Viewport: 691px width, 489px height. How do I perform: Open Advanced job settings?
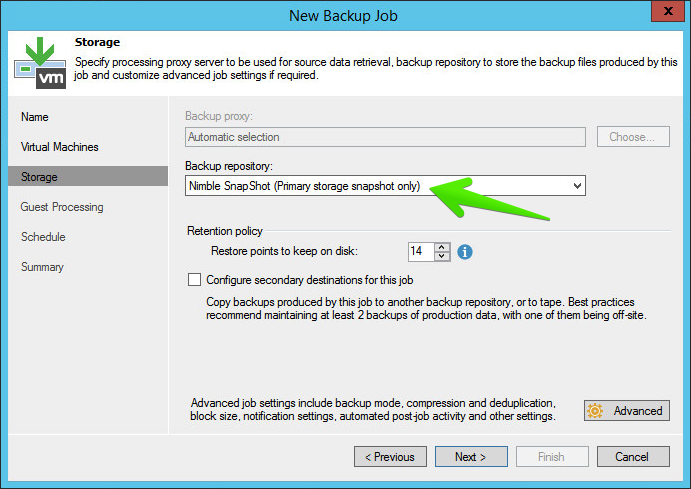coord(627,411)
